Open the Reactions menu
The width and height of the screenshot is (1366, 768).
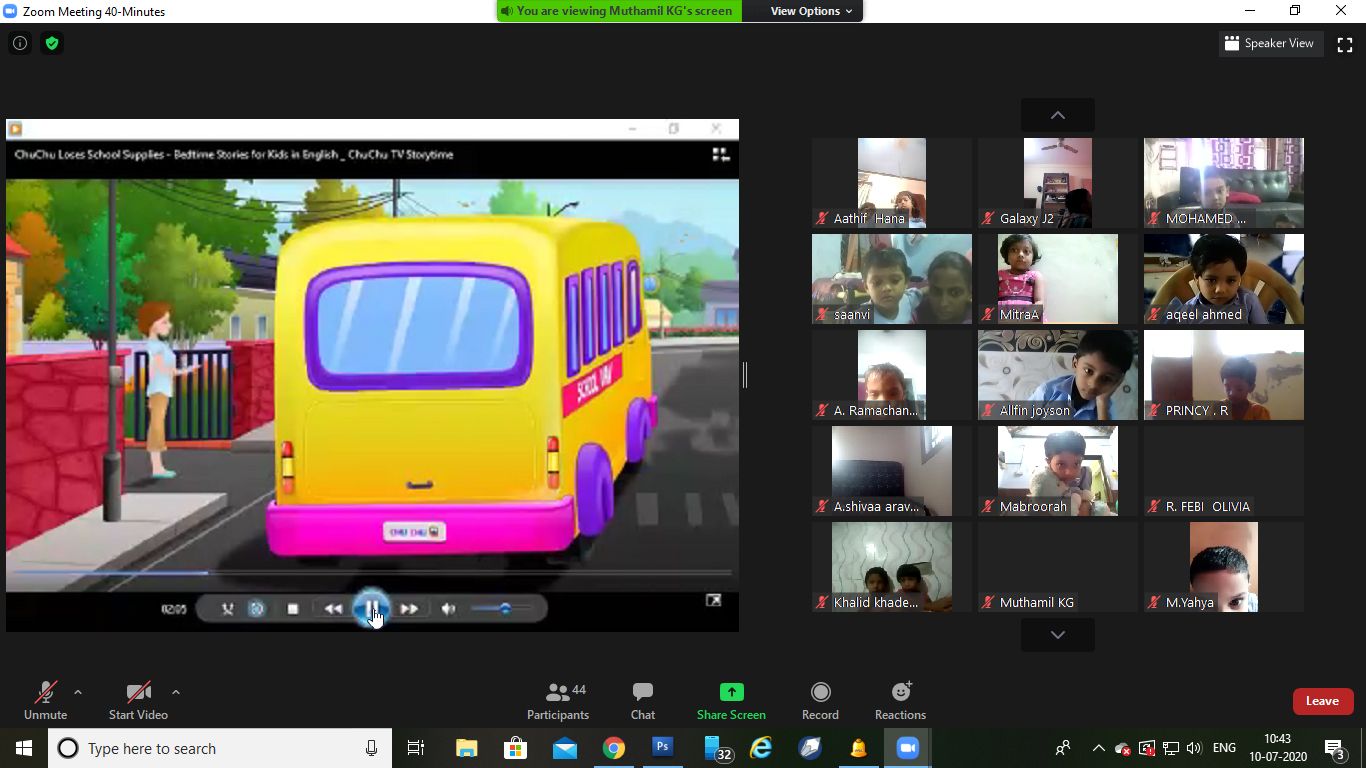(900, 700)
